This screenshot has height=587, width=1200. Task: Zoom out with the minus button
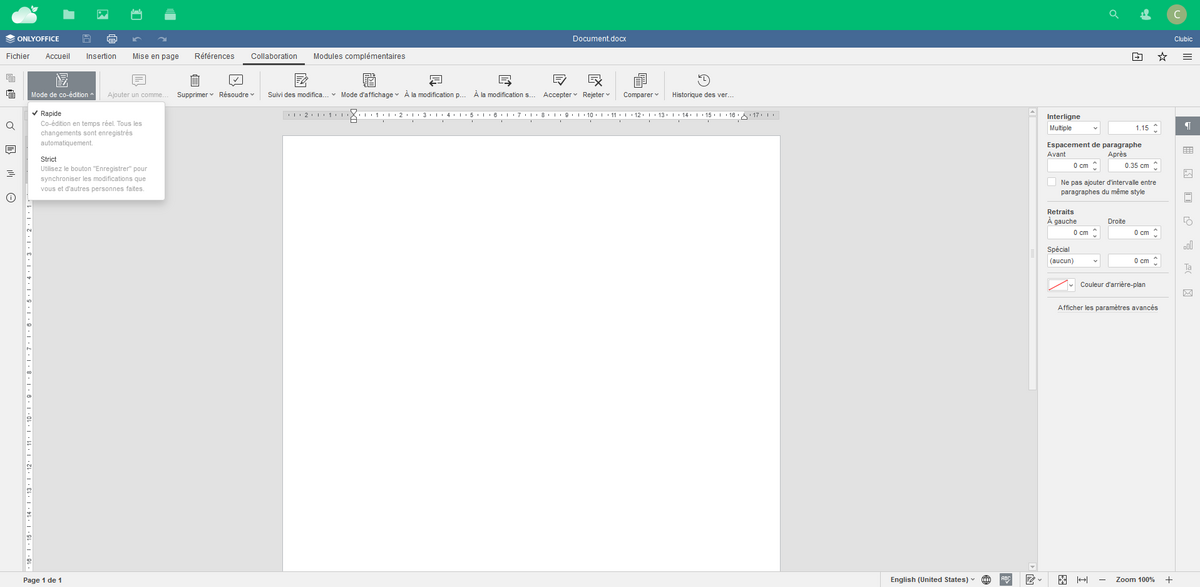point(1102,579)
